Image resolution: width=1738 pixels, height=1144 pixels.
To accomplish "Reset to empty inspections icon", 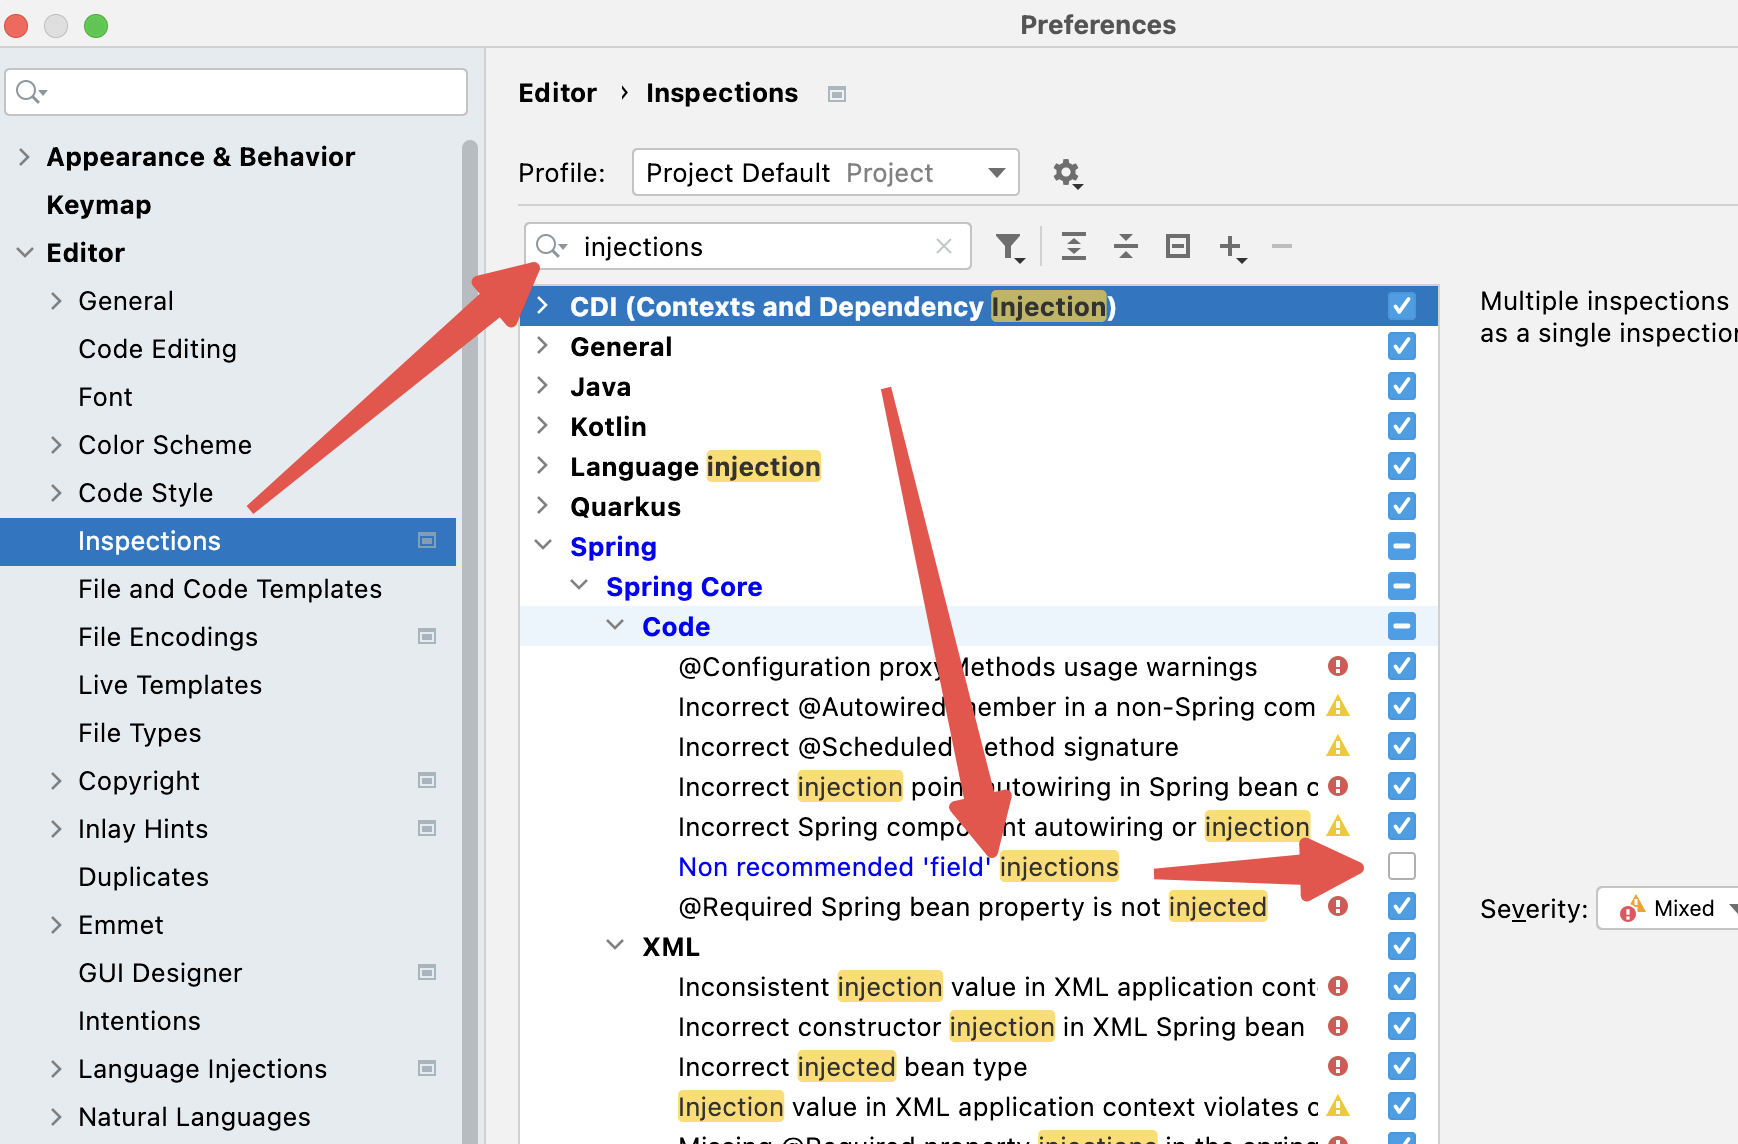I will (x=1178, y=246).
